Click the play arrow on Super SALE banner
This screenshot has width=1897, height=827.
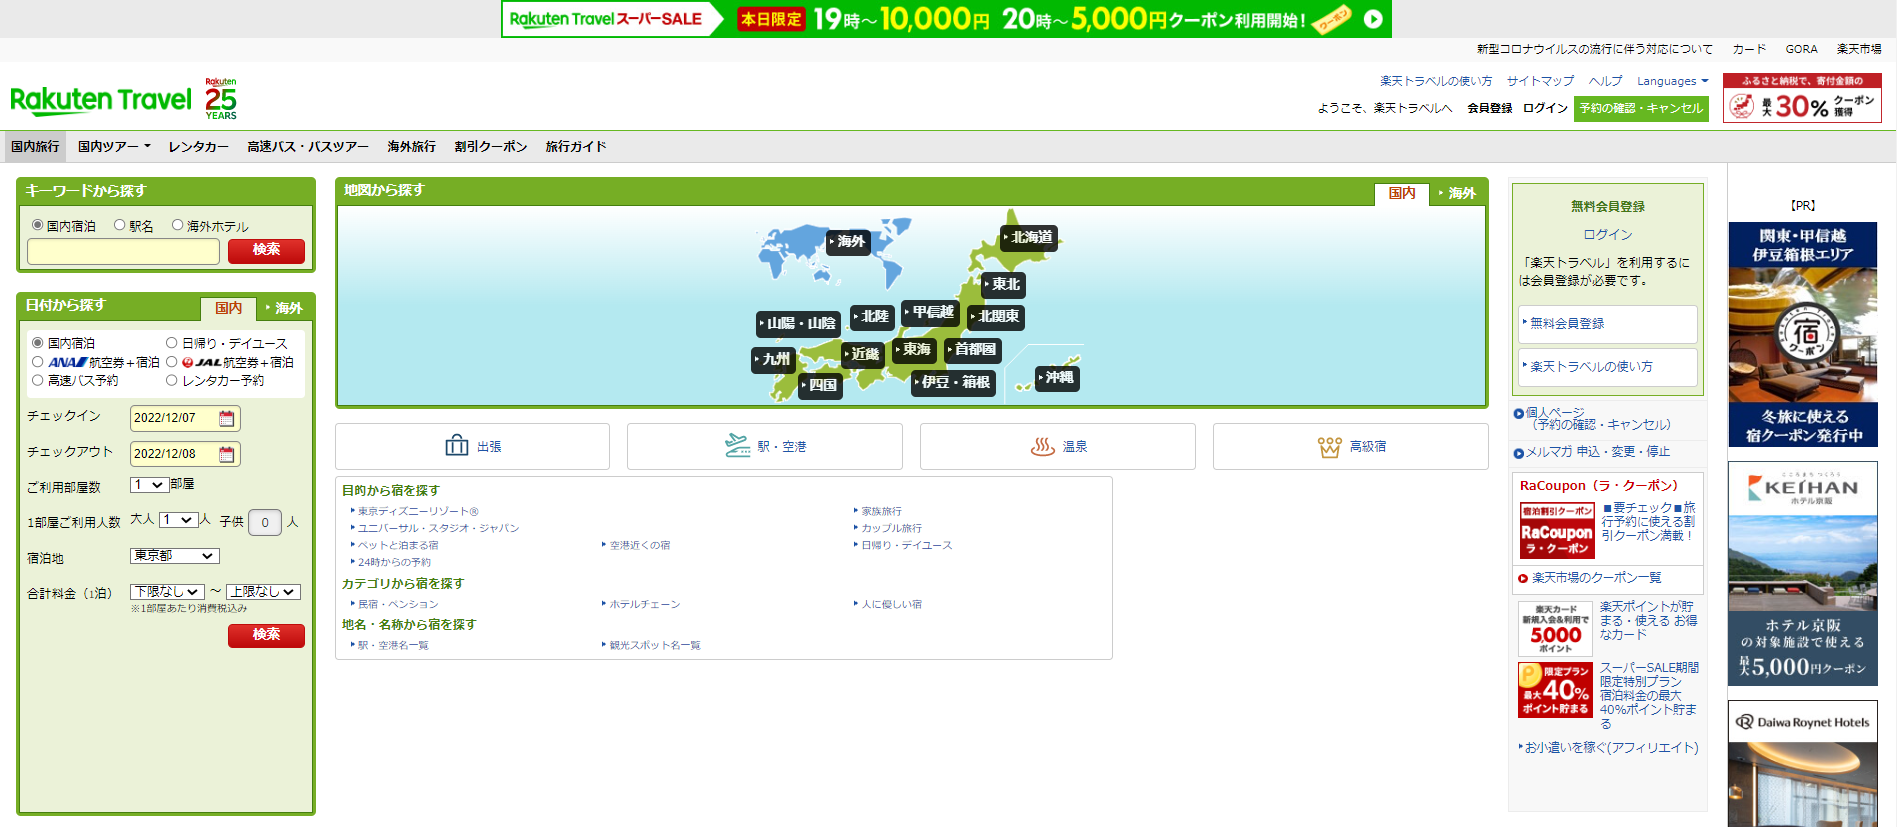[1373, 19]
